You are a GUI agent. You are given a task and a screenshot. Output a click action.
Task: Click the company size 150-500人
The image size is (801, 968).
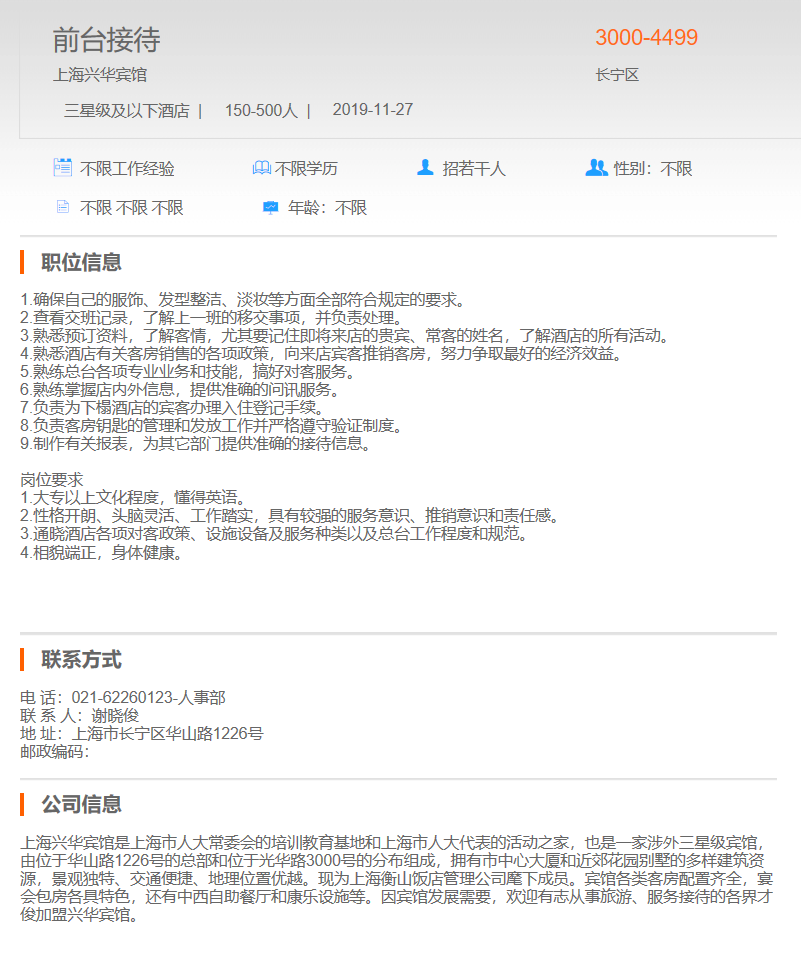click(261, 110)
